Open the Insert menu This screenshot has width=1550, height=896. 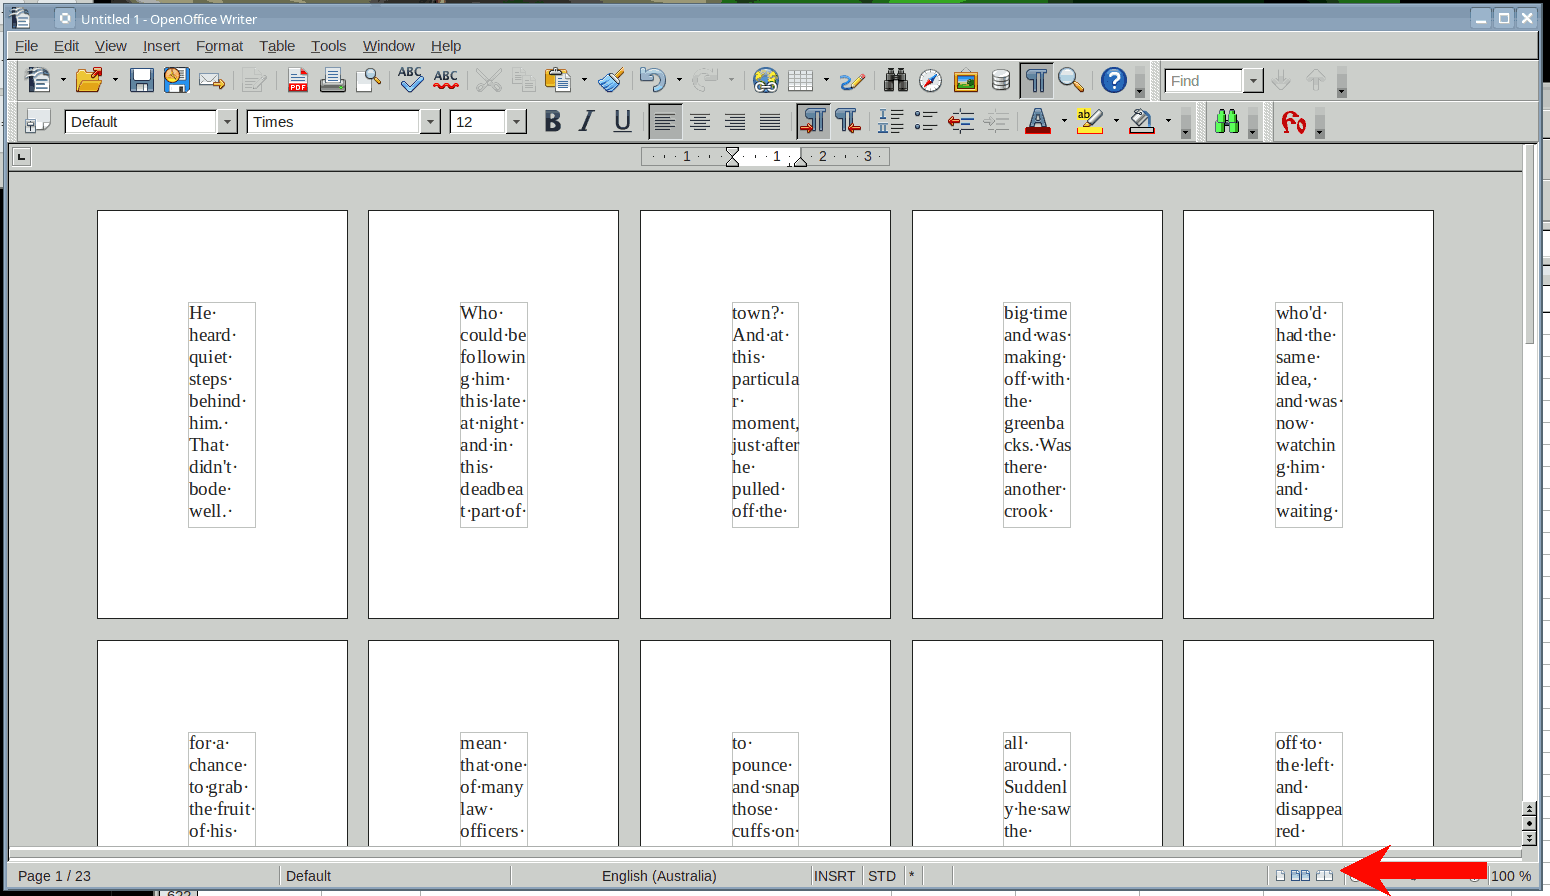pos(161,46)
